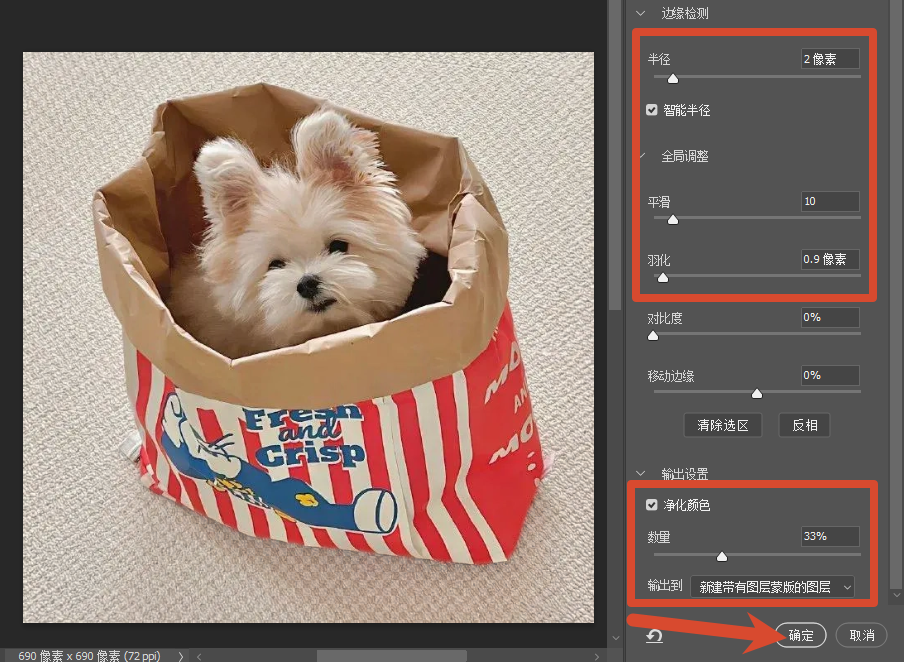904x662 pixels.
Task: Click the 半径 value field
Action: pos(830,59)
